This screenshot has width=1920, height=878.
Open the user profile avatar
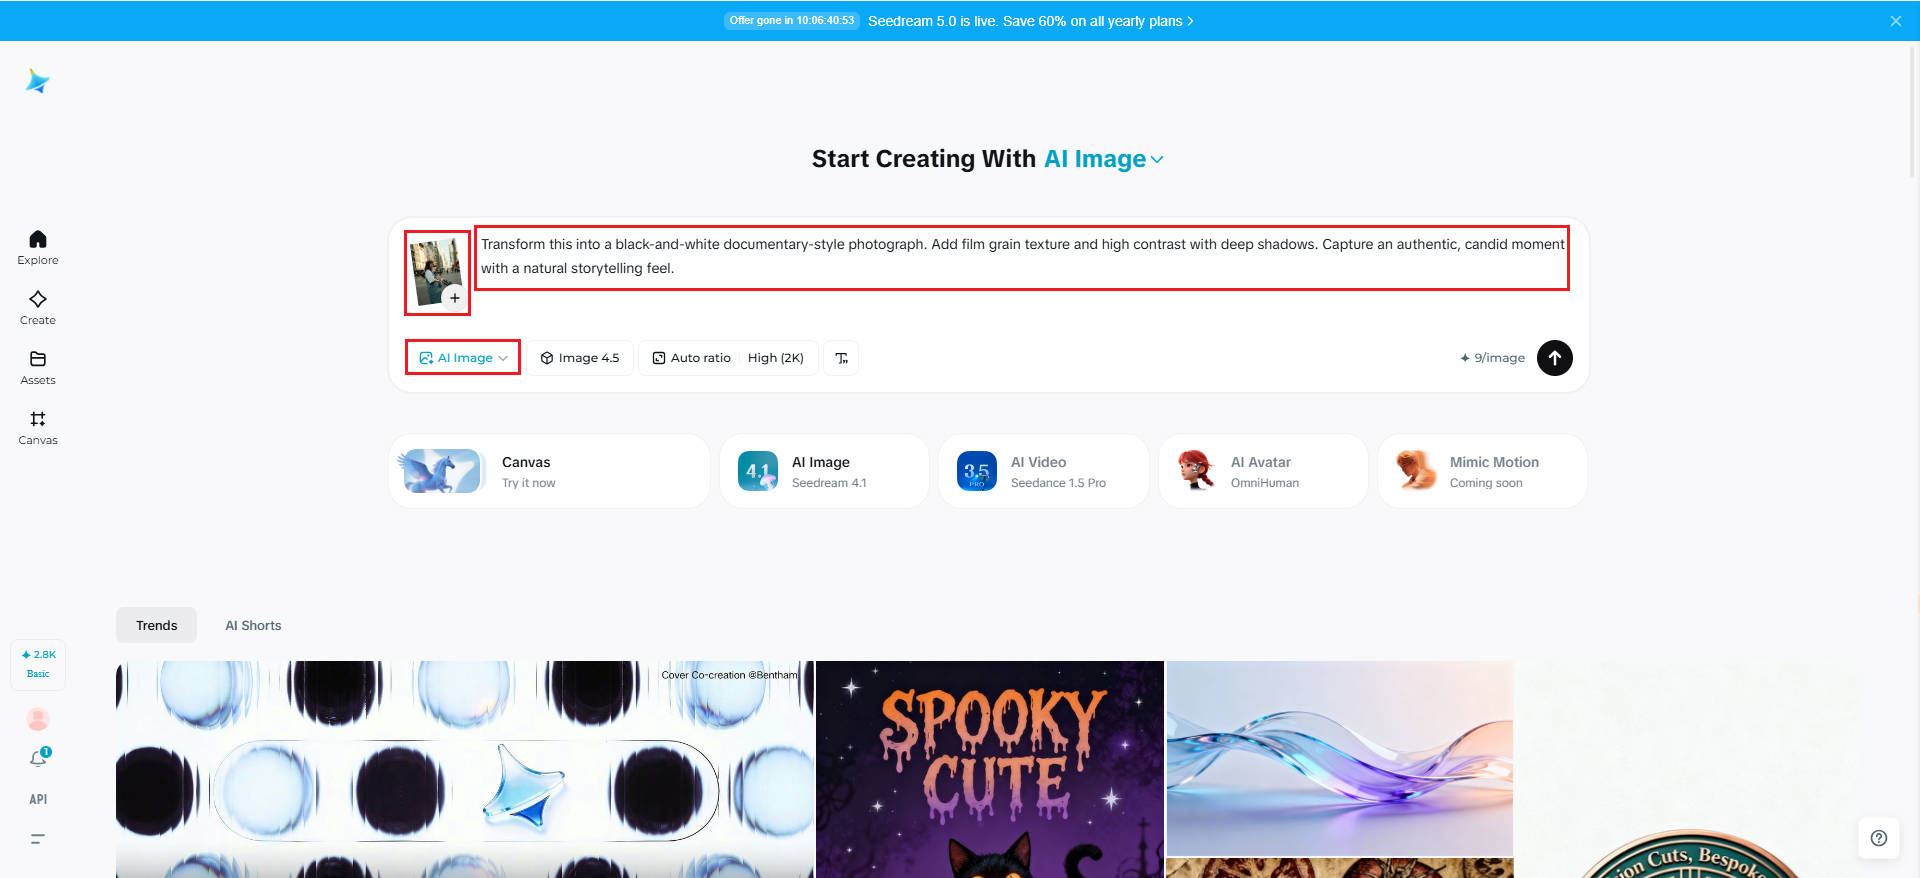tap(38, 718)
